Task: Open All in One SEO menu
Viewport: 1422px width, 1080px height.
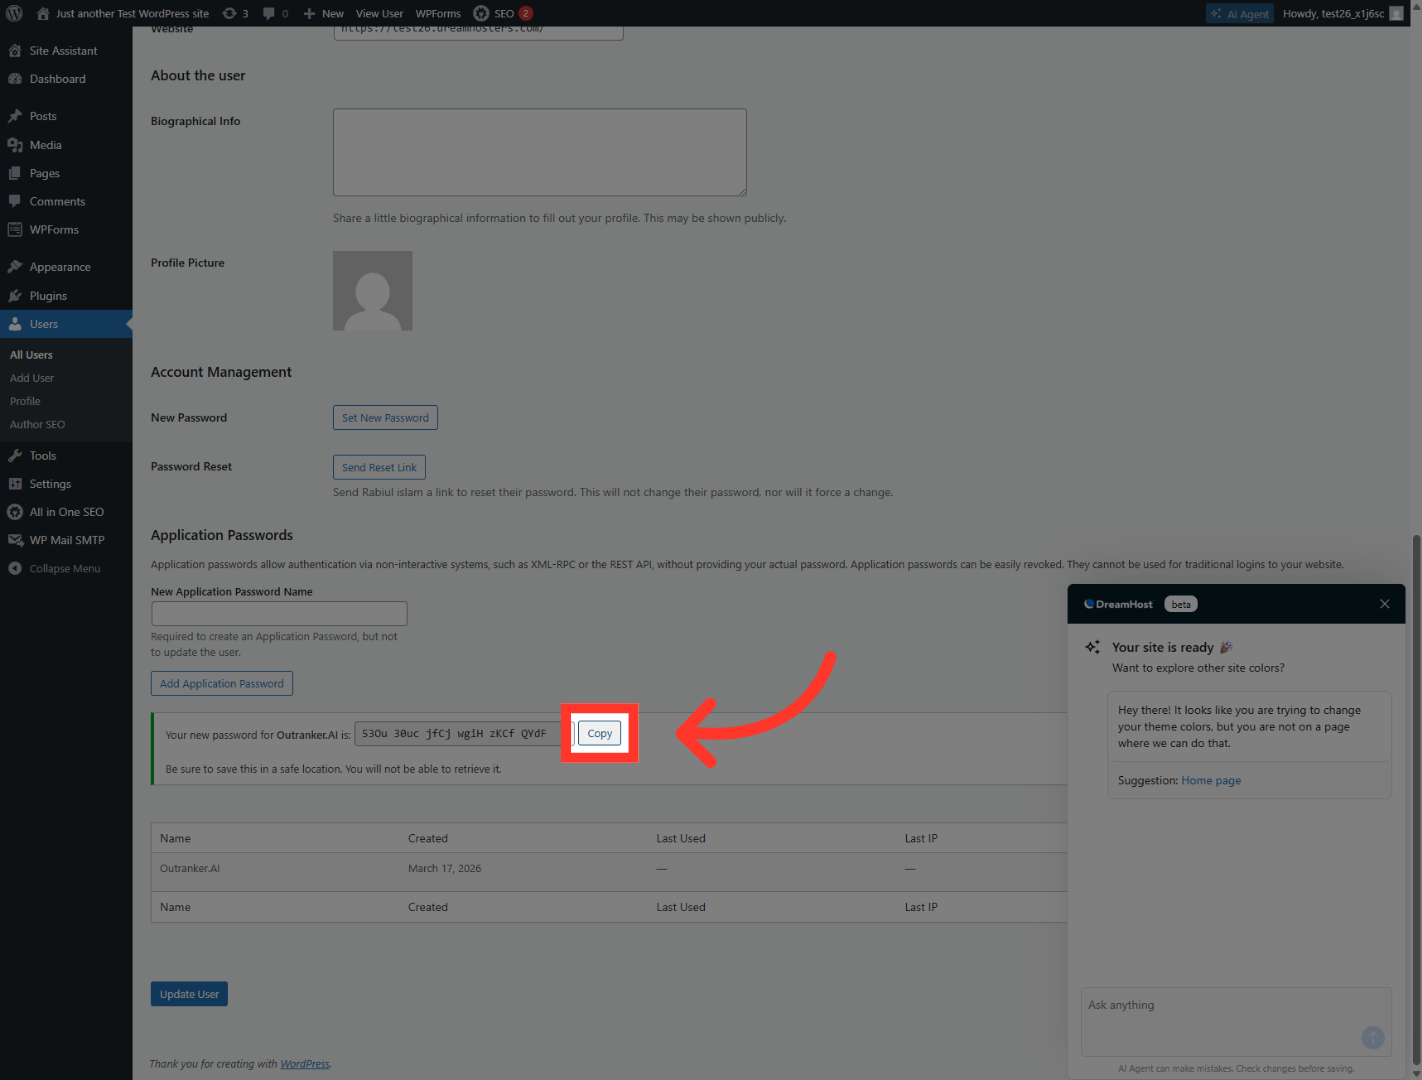Action: click(66, 512)
